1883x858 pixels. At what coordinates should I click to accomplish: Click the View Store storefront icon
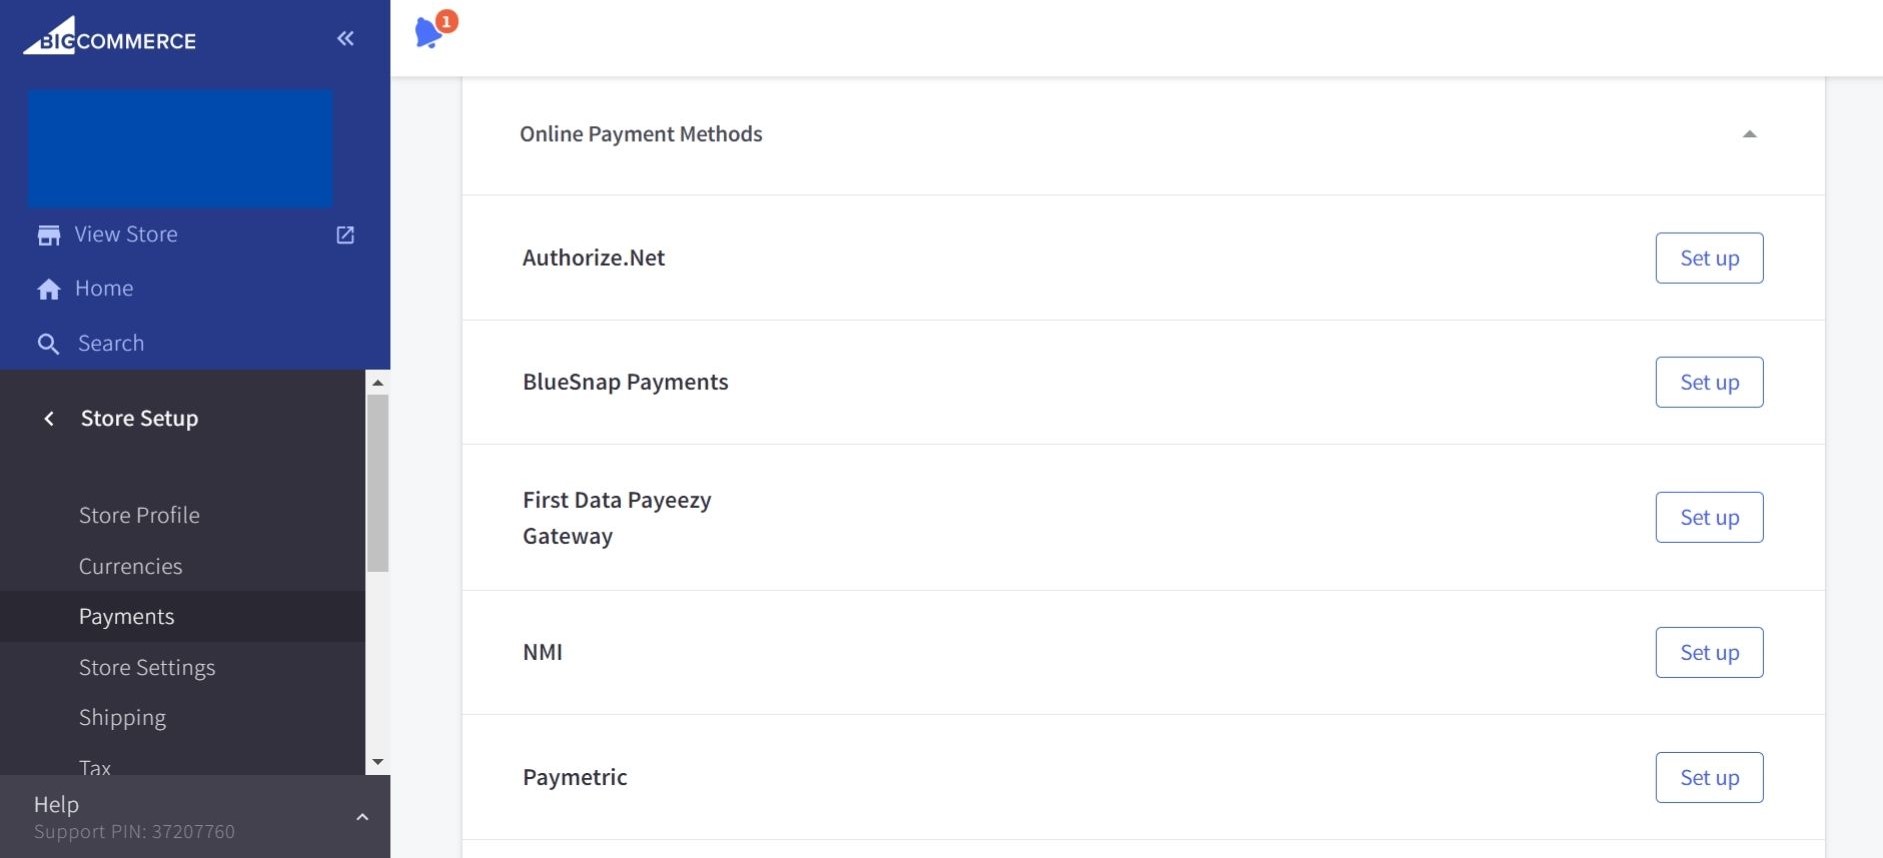click(48, 235)
